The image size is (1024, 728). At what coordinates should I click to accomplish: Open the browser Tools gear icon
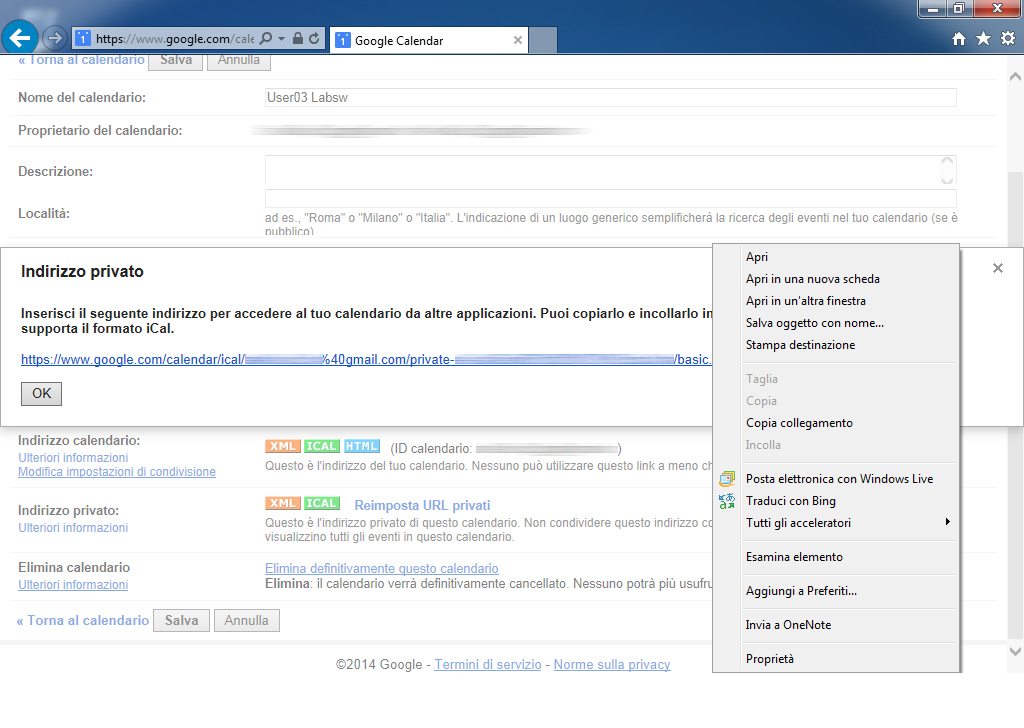[x=1007, y=39]
